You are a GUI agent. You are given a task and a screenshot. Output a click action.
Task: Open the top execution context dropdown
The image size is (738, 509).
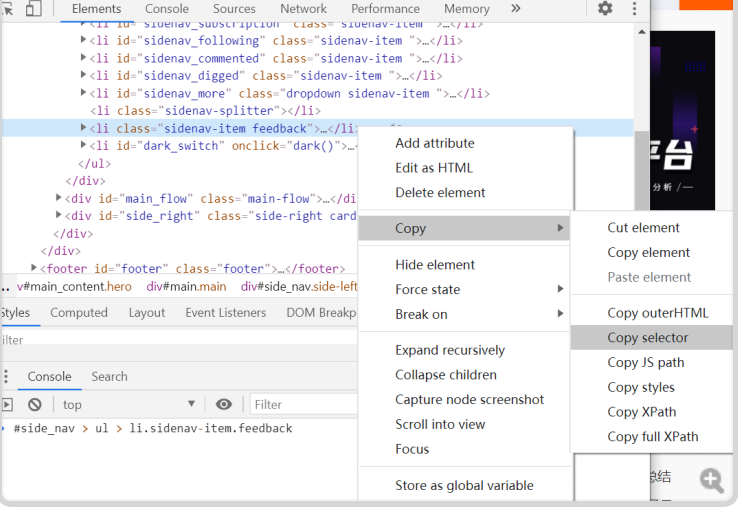click(129, 404)
